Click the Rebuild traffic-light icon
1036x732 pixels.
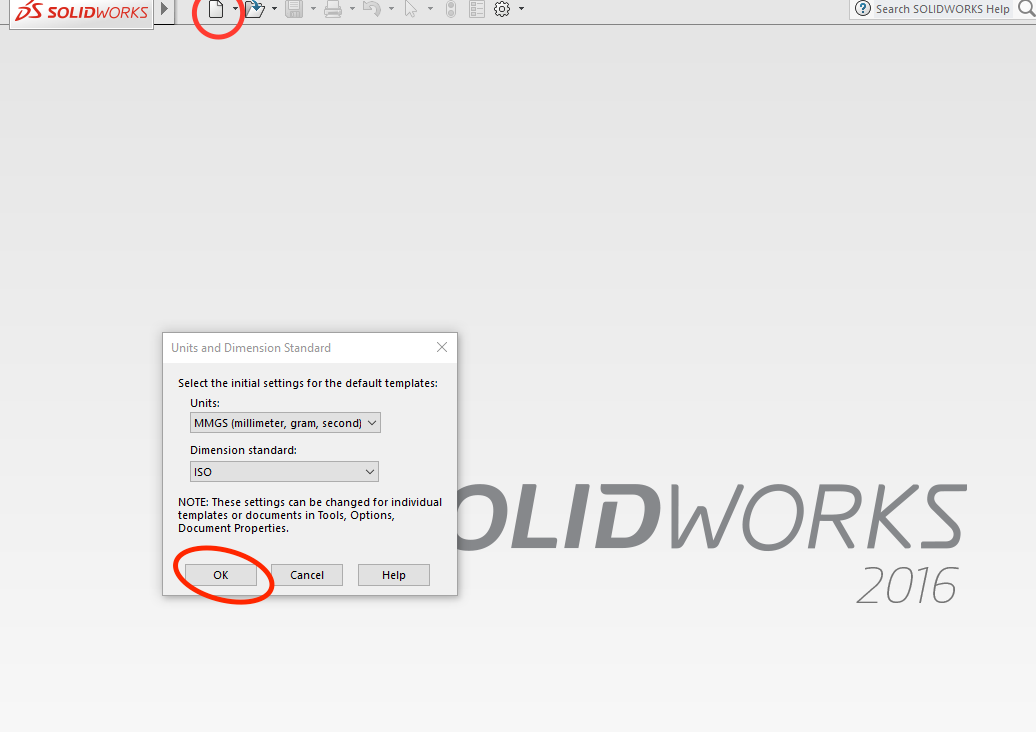(x=450, y=9)
